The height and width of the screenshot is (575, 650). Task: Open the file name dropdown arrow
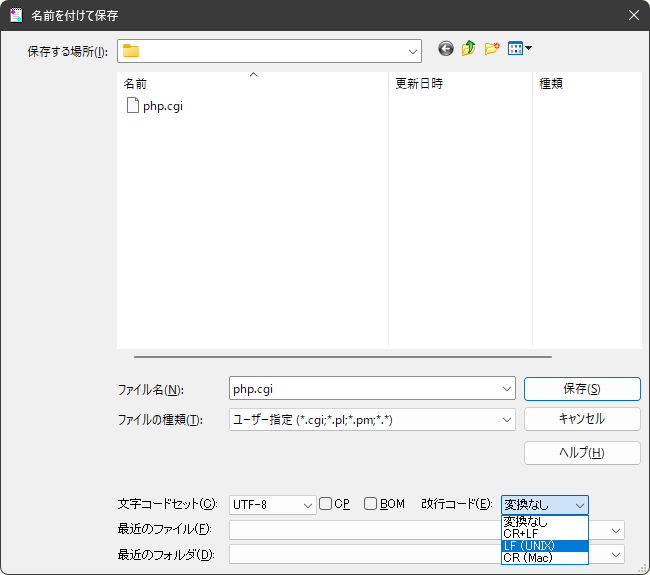coord(507,389)
